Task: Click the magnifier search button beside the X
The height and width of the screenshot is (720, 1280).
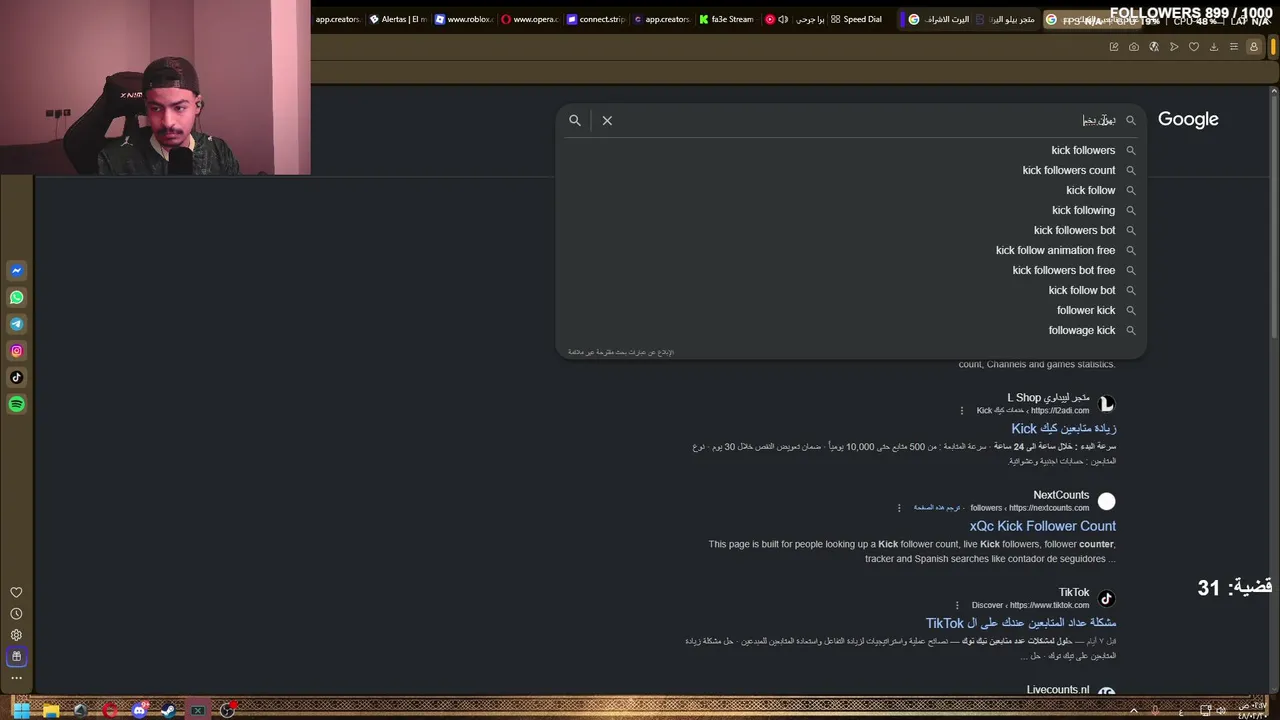Action: pos(575,120)
